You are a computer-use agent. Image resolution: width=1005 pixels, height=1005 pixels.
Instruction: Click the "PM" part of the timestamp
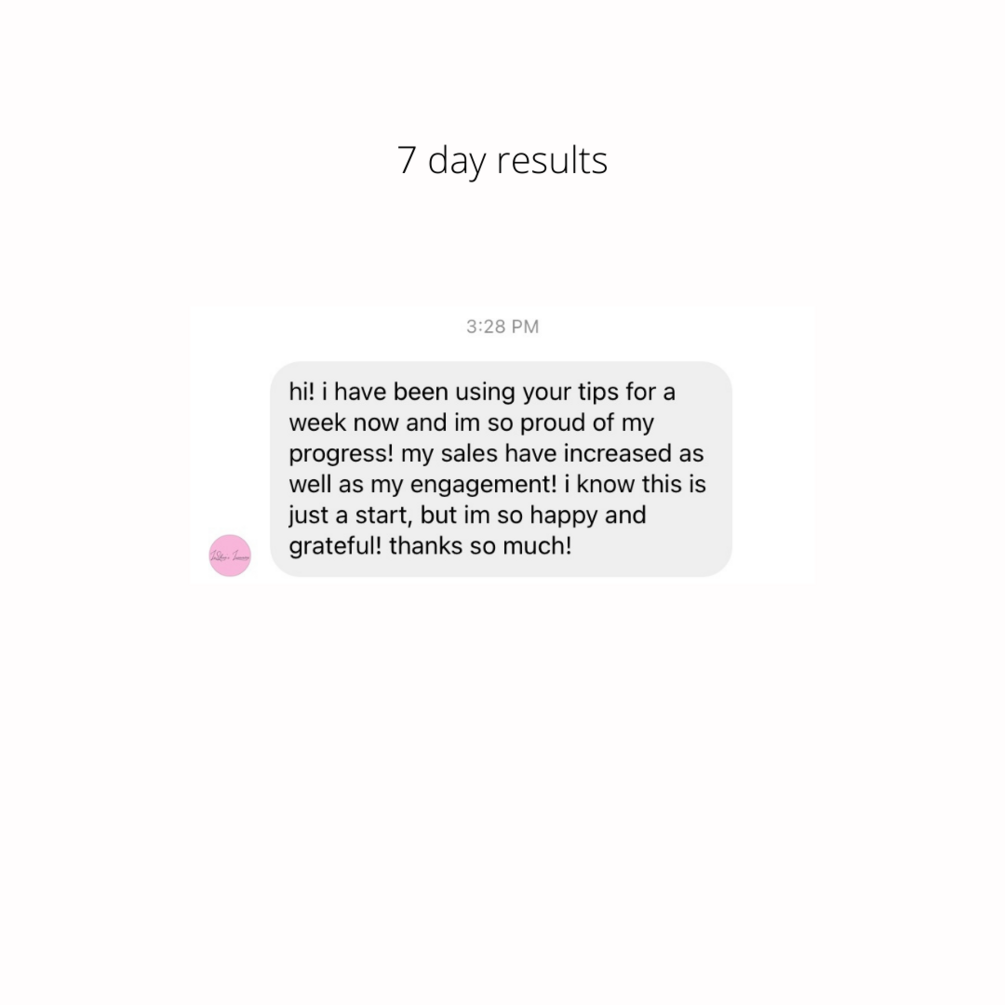coord(526,327)
